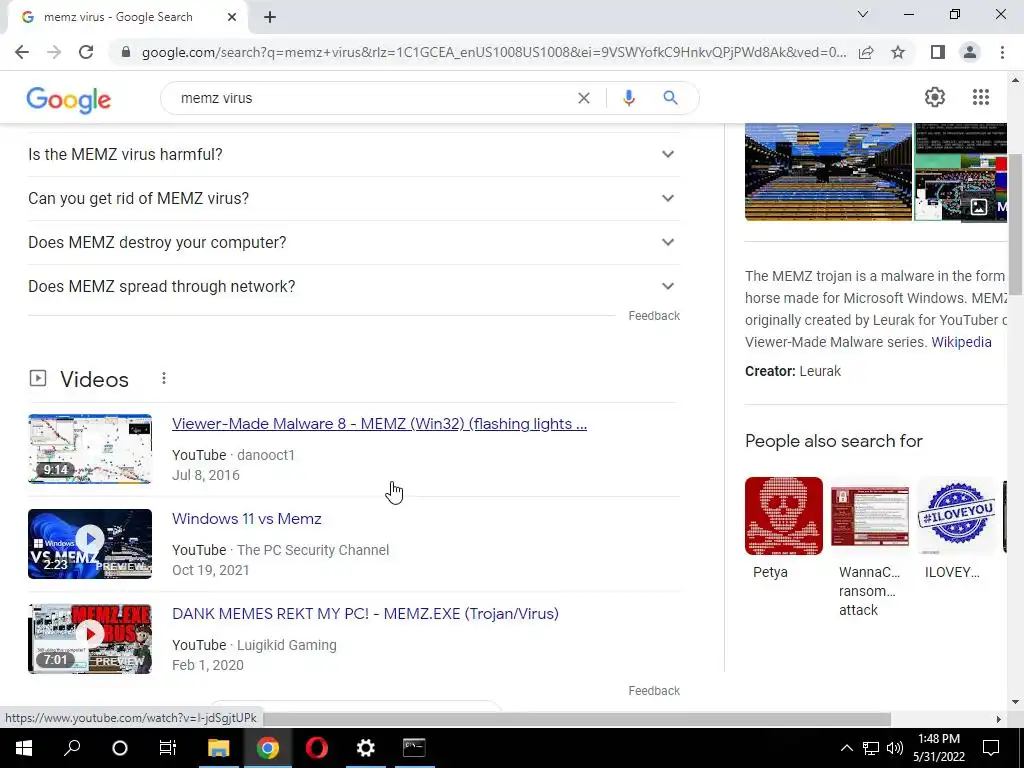Image resolution: width=1024 pixels, height=768 pixels.
Task: Open Task View on taskbar
Action: pyautogui.click(x=168, y=748)
